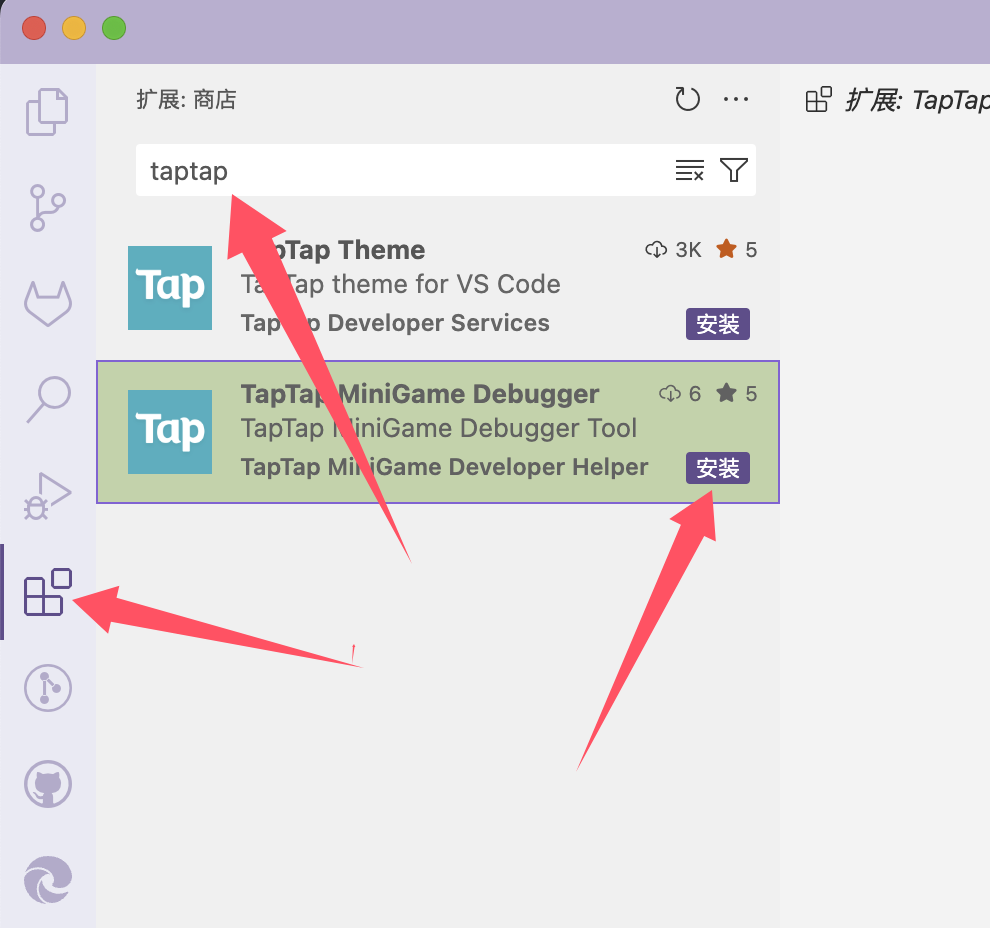This screenshot has width=990, height=928.
Task: Open the Source Control view
Action: click(47, 208)
